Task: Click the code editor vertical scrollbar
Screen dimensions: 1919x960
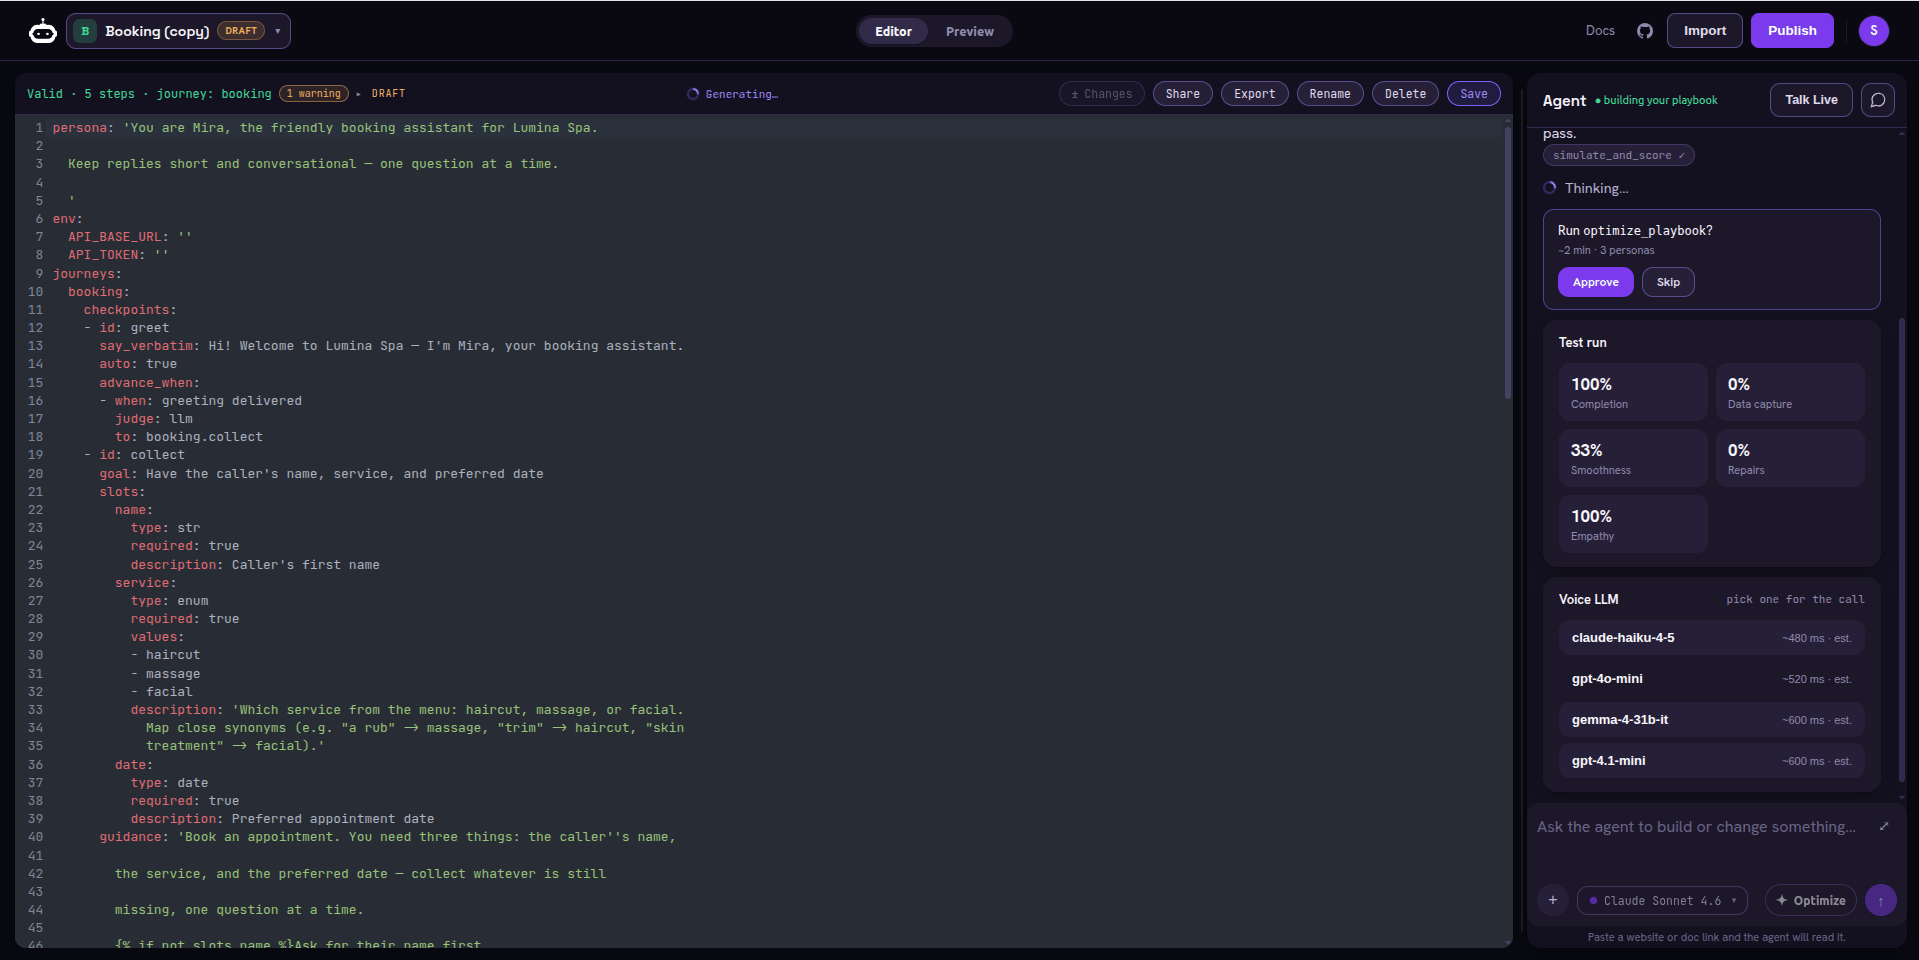Action: pos(1508,264)
